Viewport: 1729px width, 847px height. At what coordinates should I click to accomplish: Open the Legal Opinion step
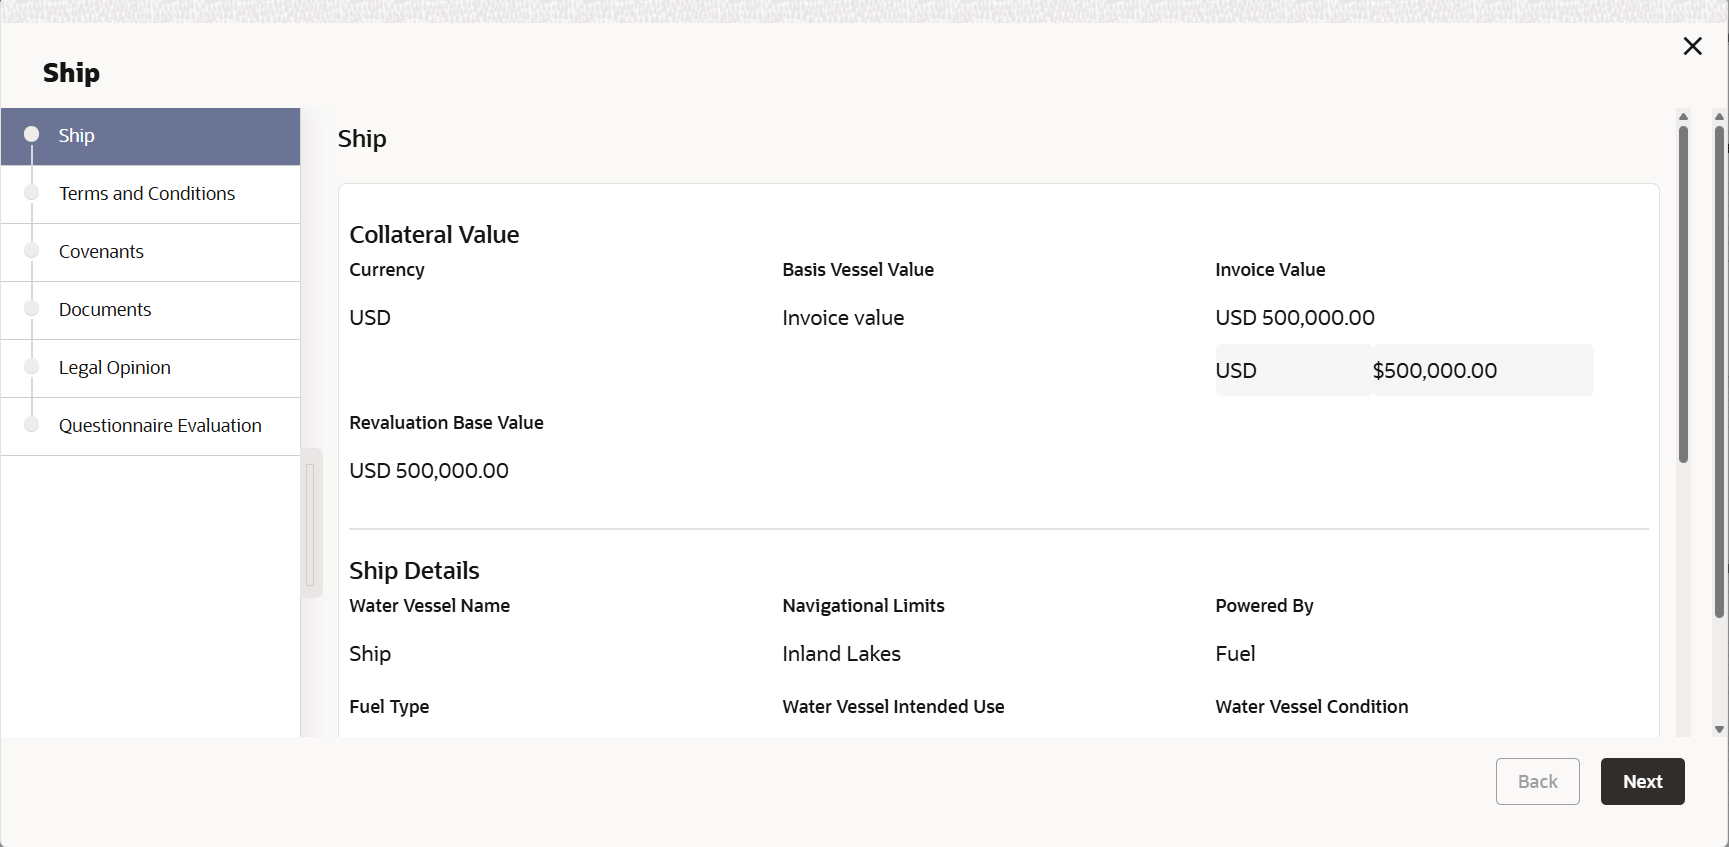coord(115,368)
